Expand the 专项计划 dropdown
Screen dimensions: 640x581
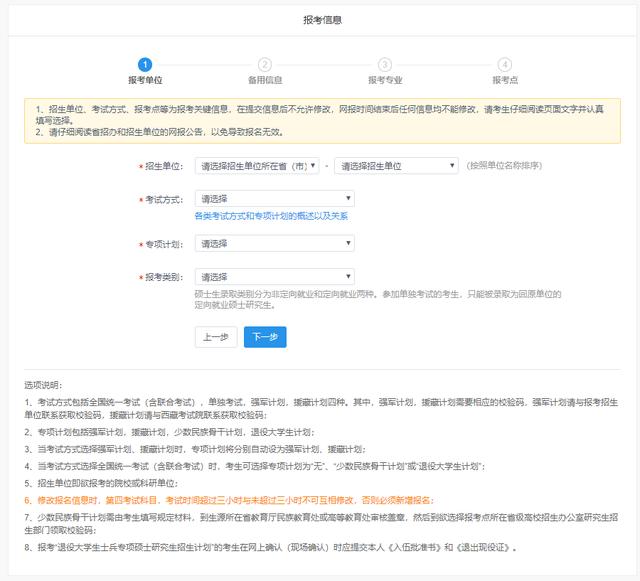click(275, 244)
